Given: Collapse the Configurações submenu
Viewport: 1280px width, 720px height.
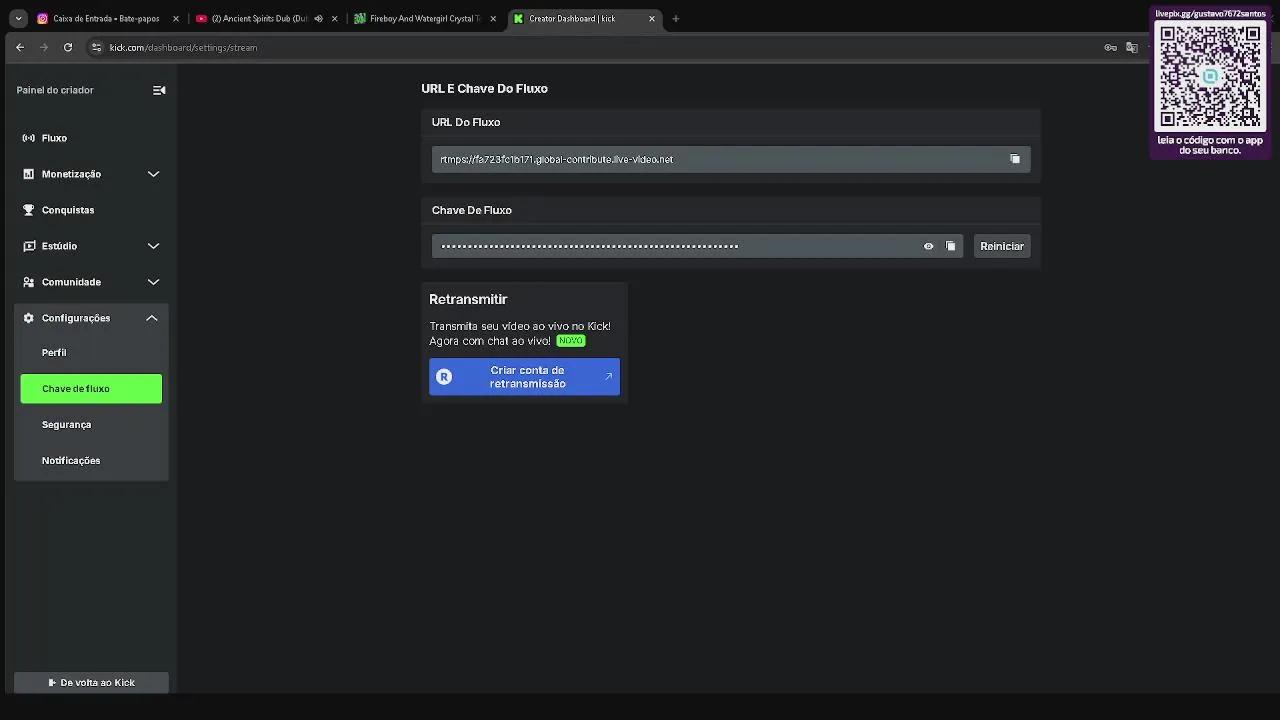Looking at the screenshot, I should [152, 318].
